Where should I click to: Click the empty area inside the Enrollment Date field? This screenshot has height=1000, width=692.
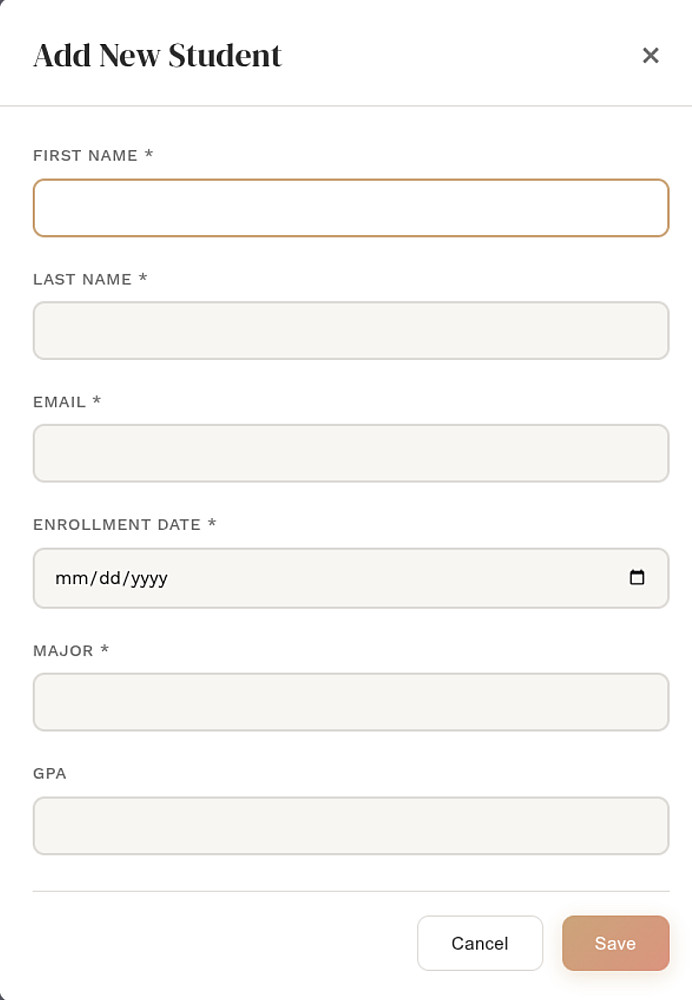(395, 578)
